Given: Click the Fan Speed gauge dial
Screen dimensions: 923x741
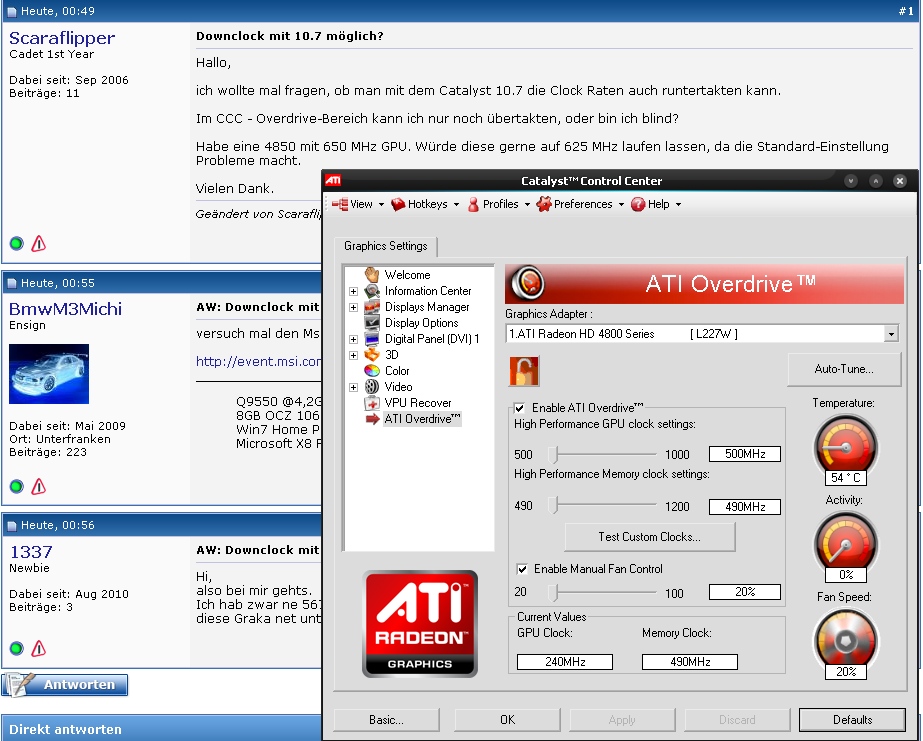Looking at the screenshot, I should (845, 640).
